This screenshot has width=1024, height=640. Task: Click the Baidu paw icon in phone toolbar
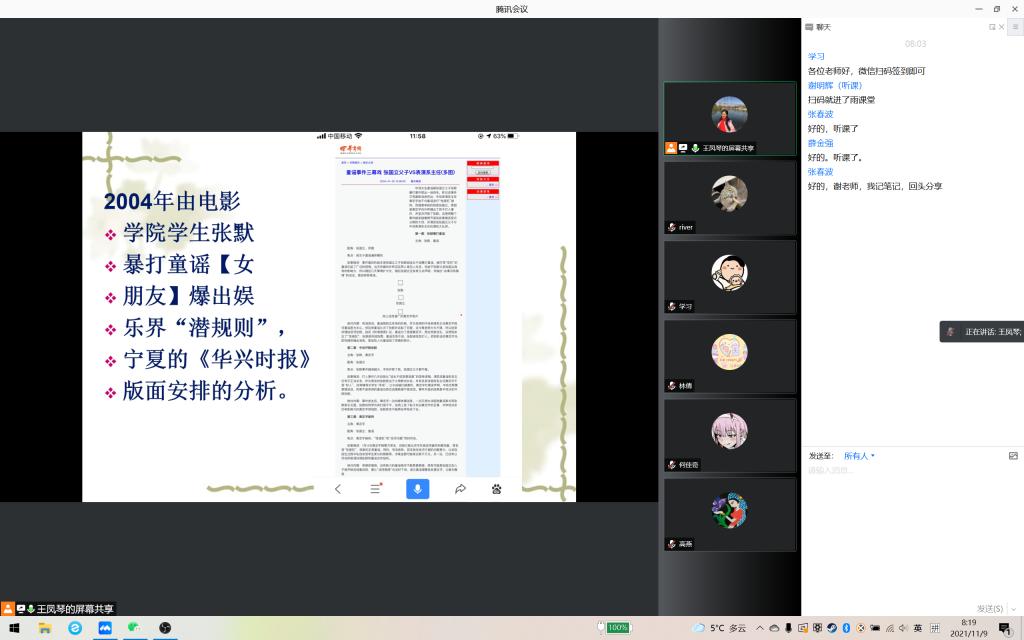coord(497,489)
